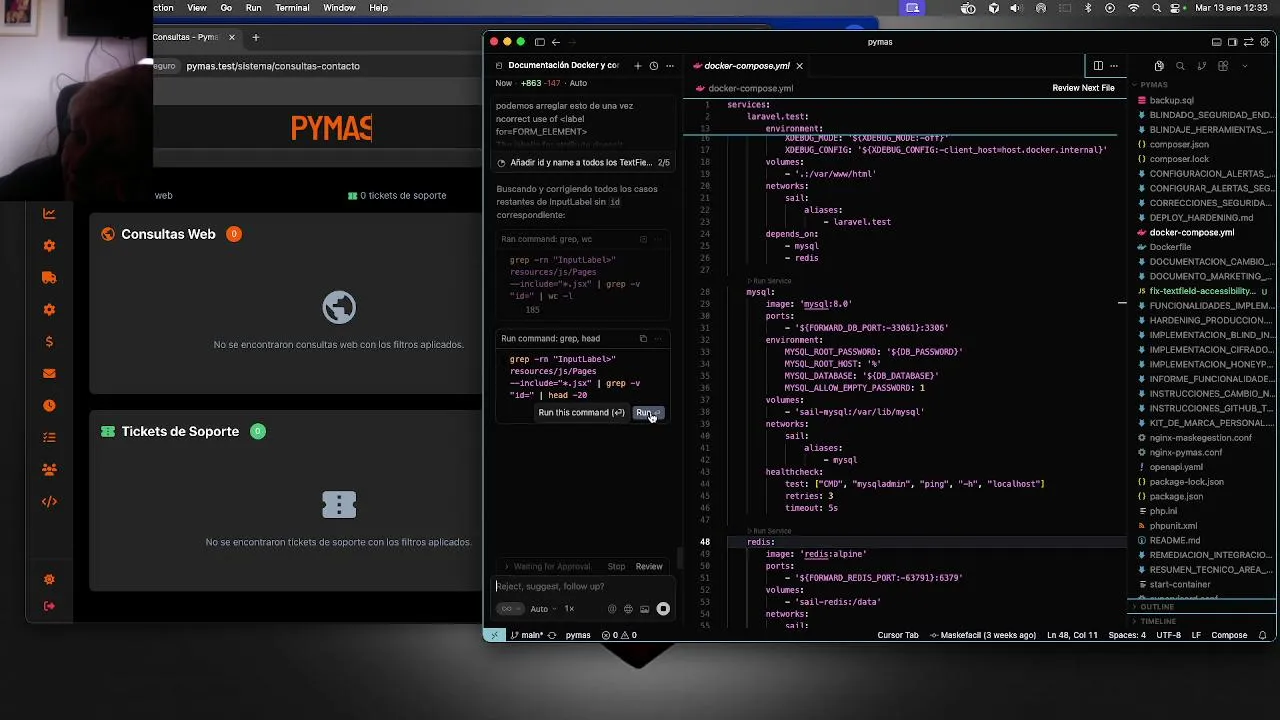The image size is (1280, 720).
Task: Run the pending grep command
Action: coord(647,413)
